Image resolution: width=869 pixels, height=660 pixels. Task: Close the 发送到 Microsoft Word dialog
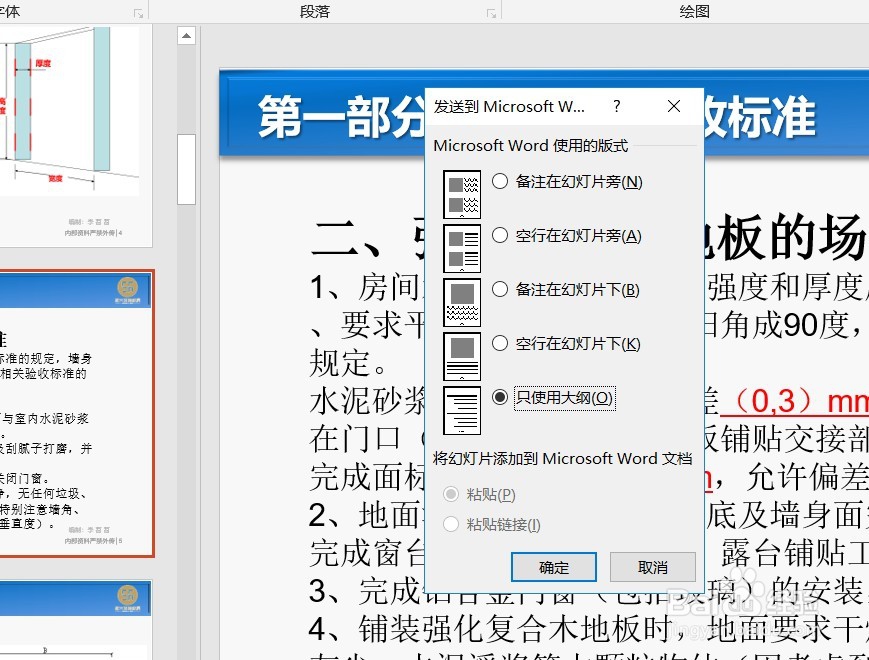673,106
